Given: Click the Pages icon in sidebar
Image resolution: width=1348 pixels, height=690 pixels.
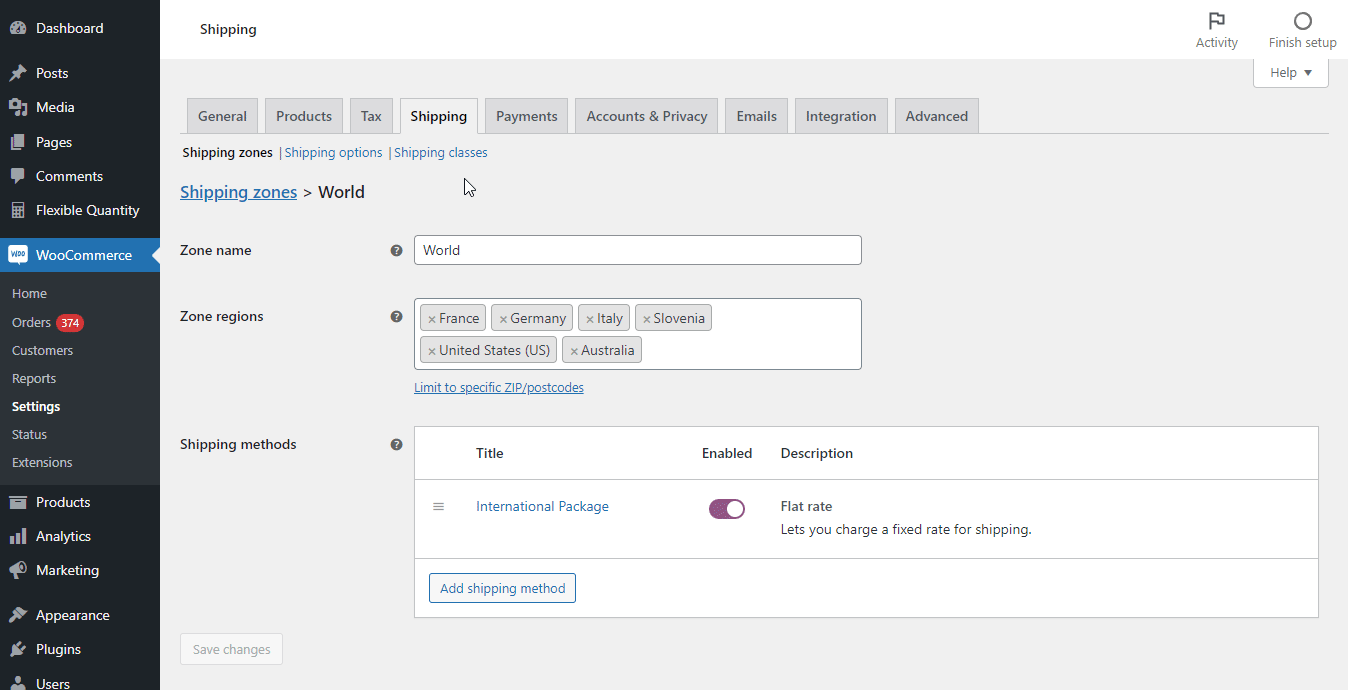Looking at the screenshot, I should tap(18, 142).
